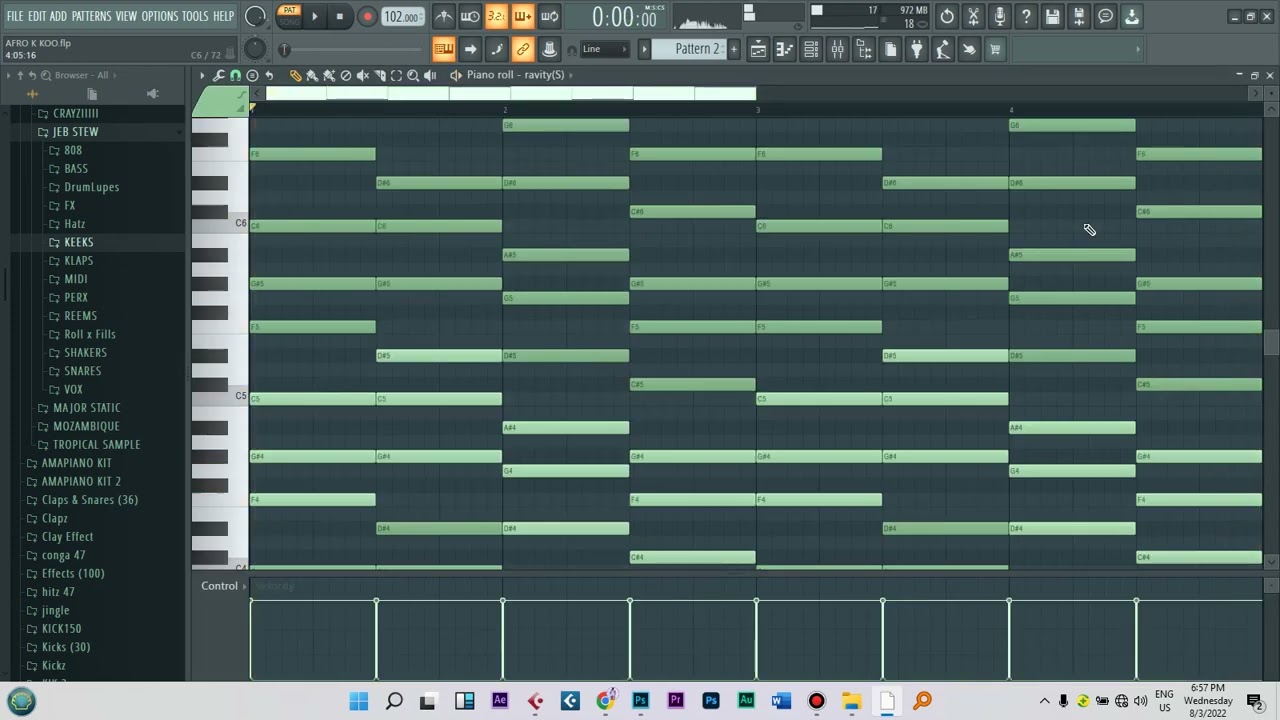Open the Channel rack view button
1280x720 pixels.
click(x=811, y=49)
